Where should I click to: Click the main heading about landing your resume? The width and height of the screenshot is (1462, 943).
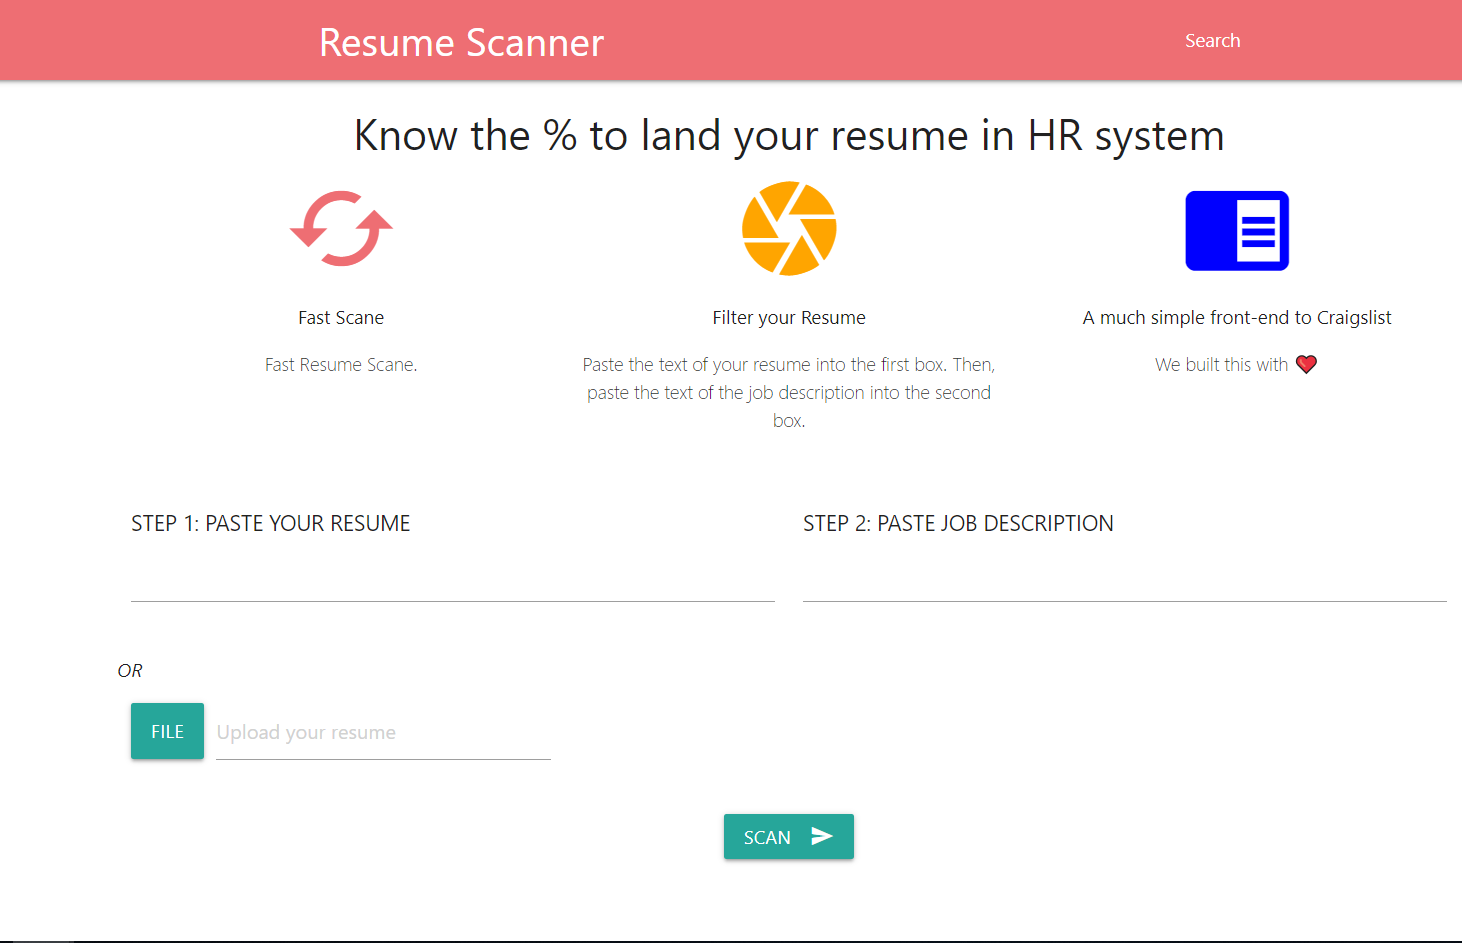coord(789,135)
